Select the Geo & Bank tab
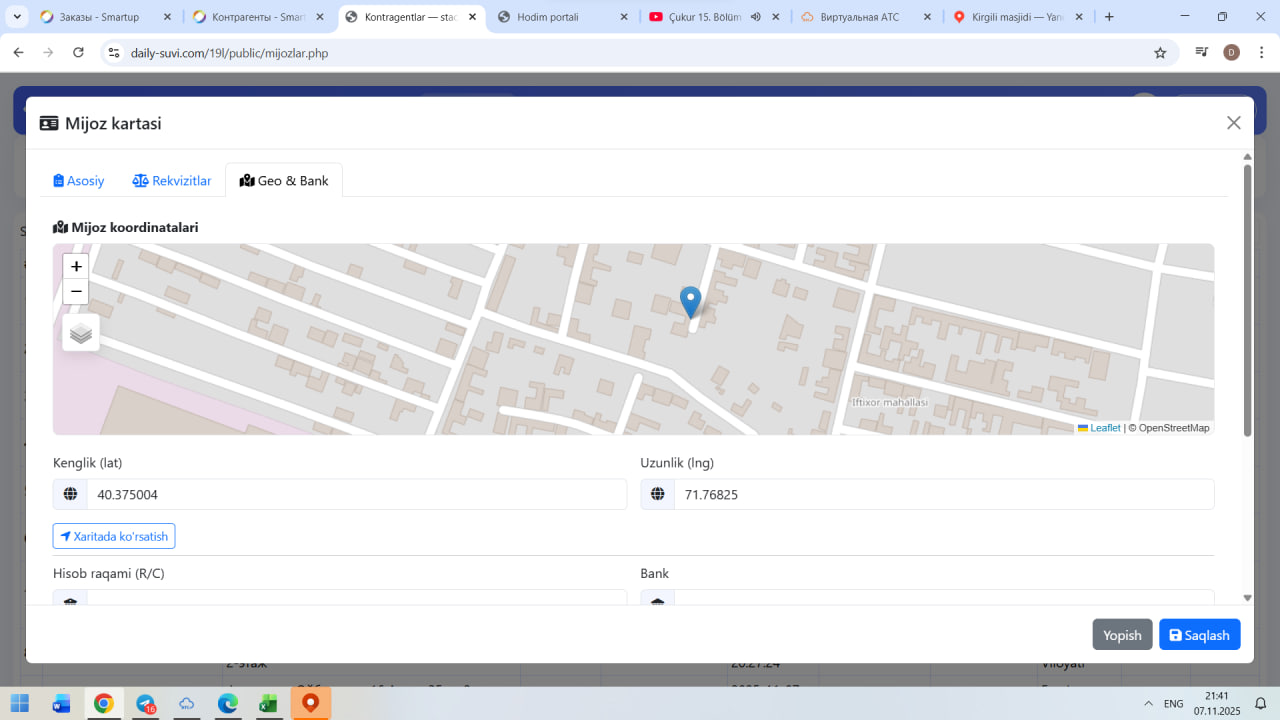 pos(284,181)
